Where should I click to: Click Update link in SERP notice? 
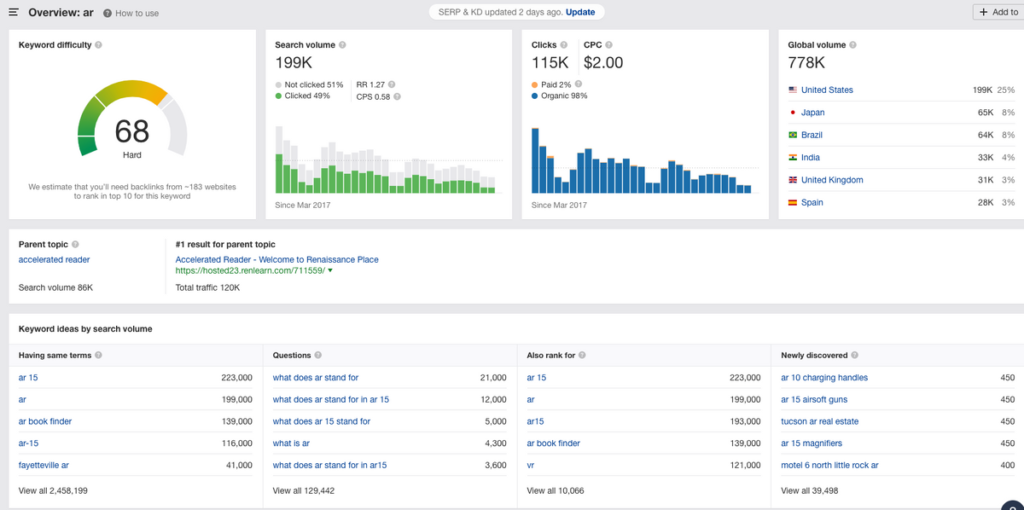[580, 12]
